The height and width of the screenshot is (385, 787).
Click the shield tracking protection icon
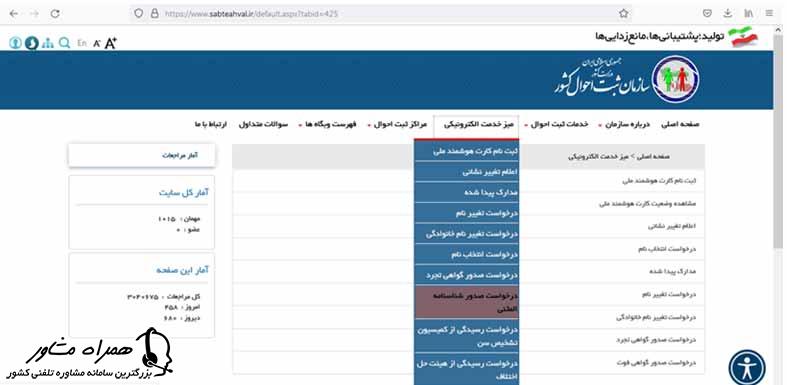coord(139,14)
